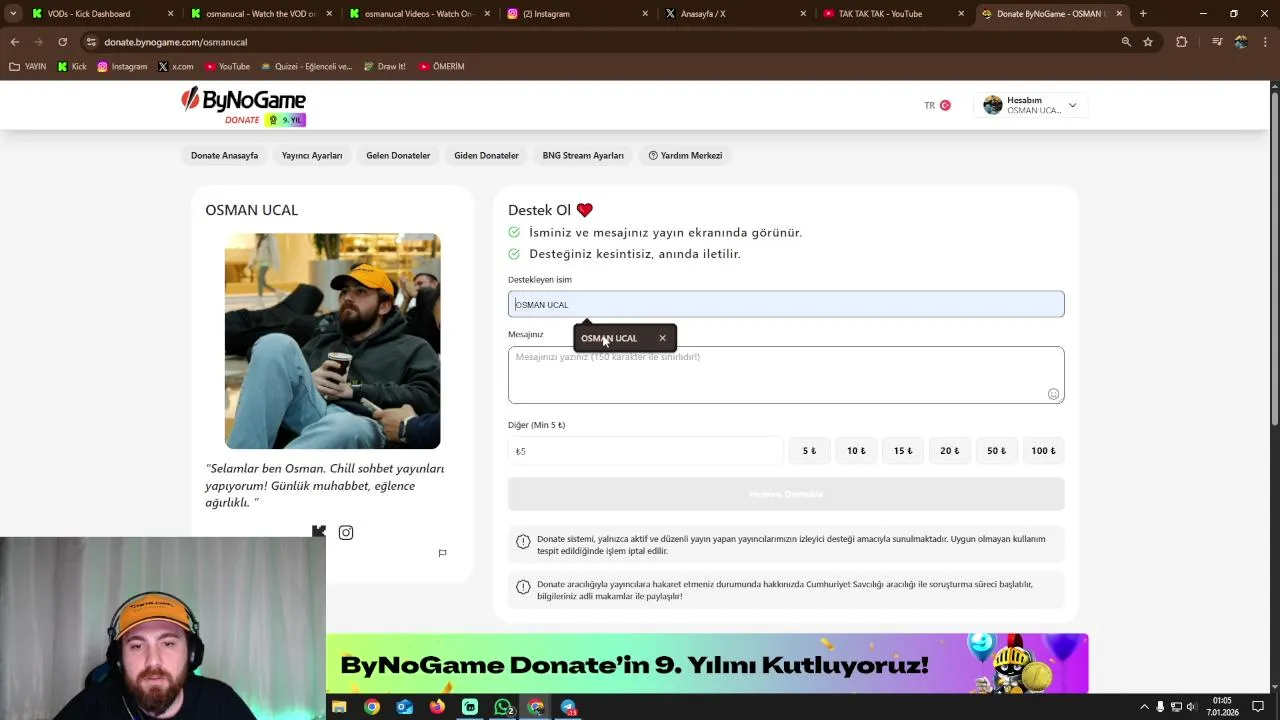Open the browser extensions puzzle icon
Image resolution: width=1280 pixels, height=720 pixels.
pyautogui.click(x=1182, y=42)
